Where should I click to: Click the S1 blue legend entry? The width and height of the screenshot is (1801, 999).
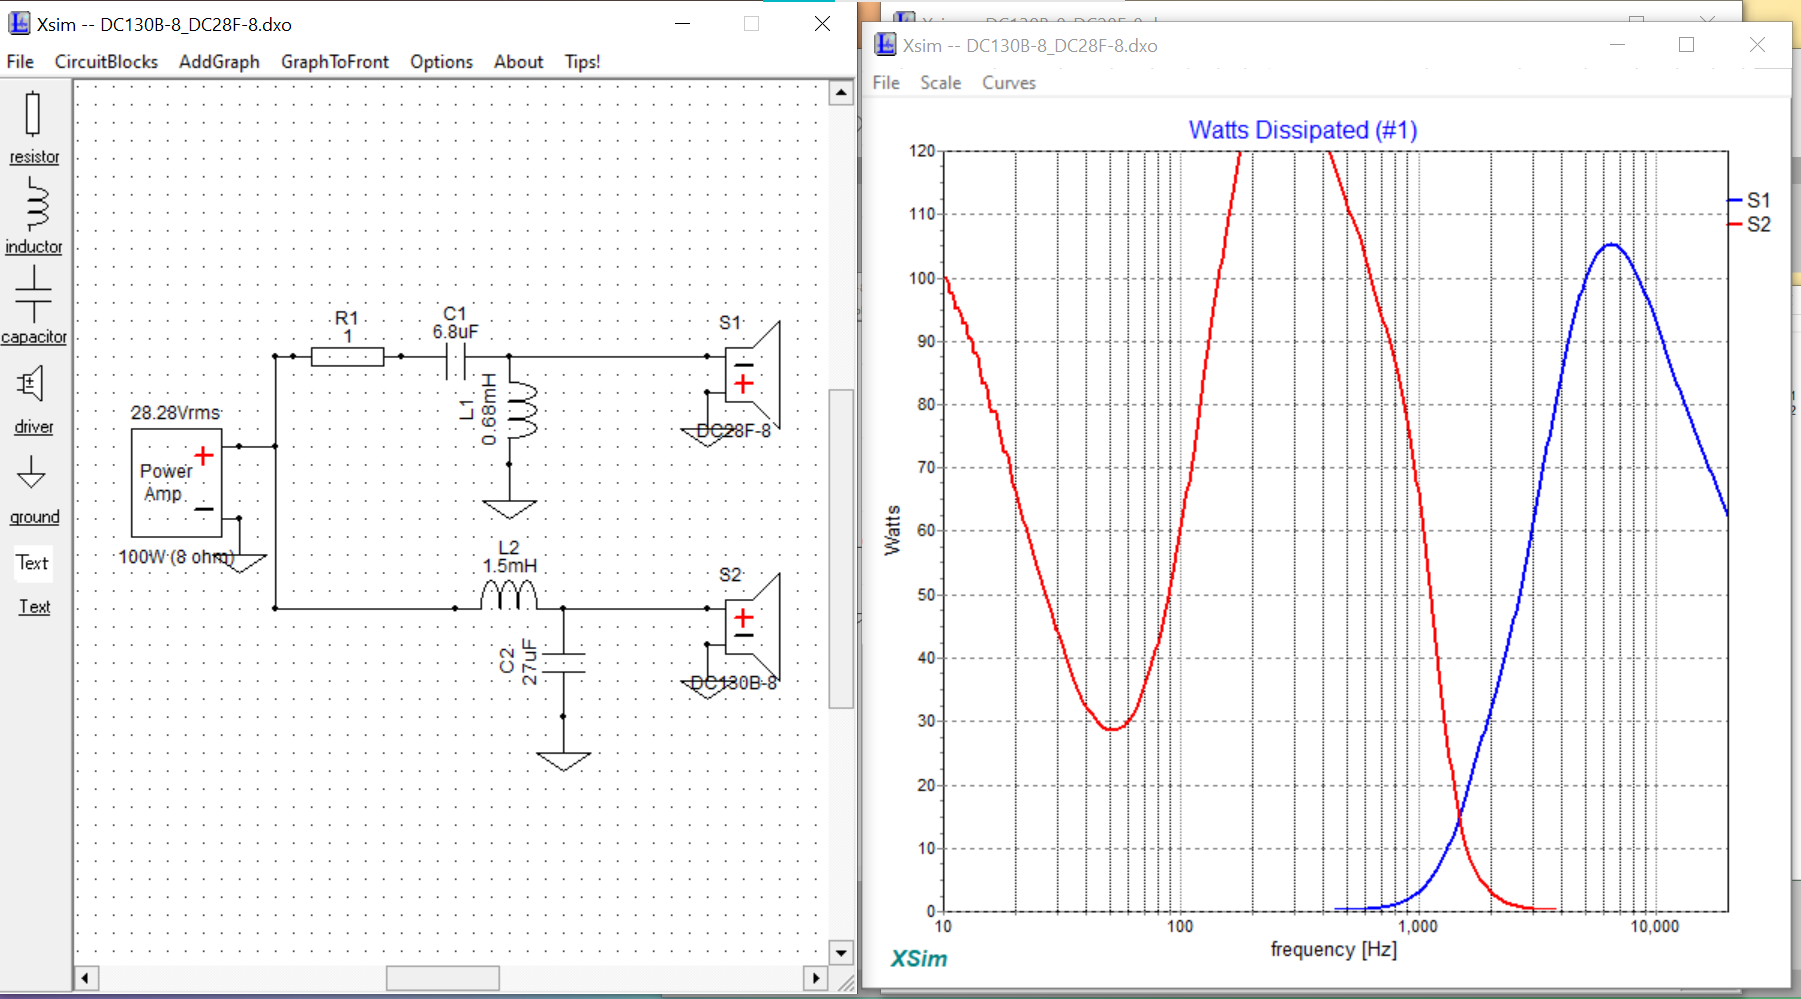pyautogui.click(x=1750, y=200)
